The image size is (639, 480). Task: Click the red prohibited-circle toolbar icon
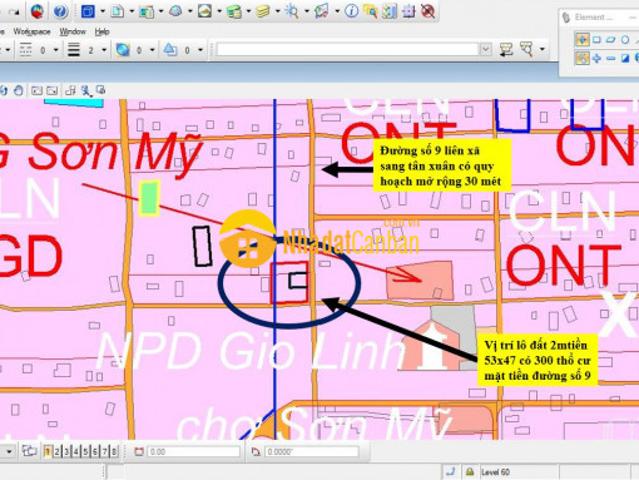(428, 11)
